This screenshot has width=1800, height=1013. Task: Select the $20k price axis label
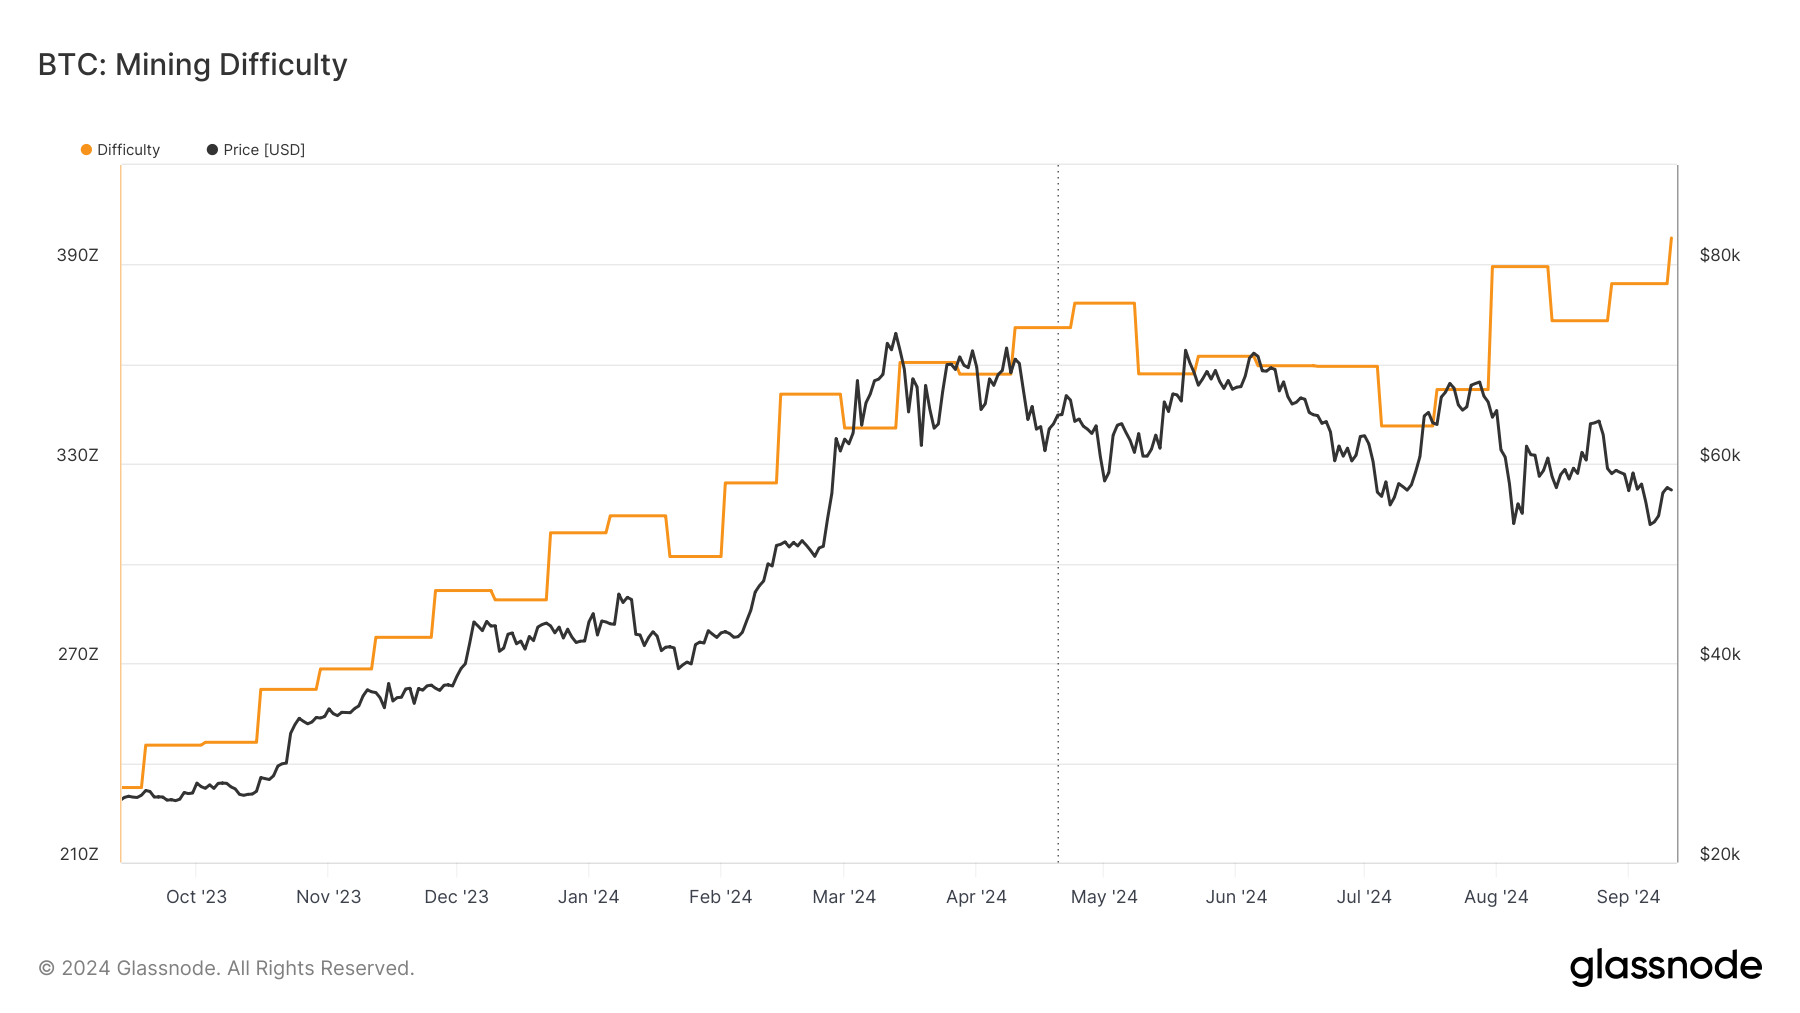[x=1720, y=855]
